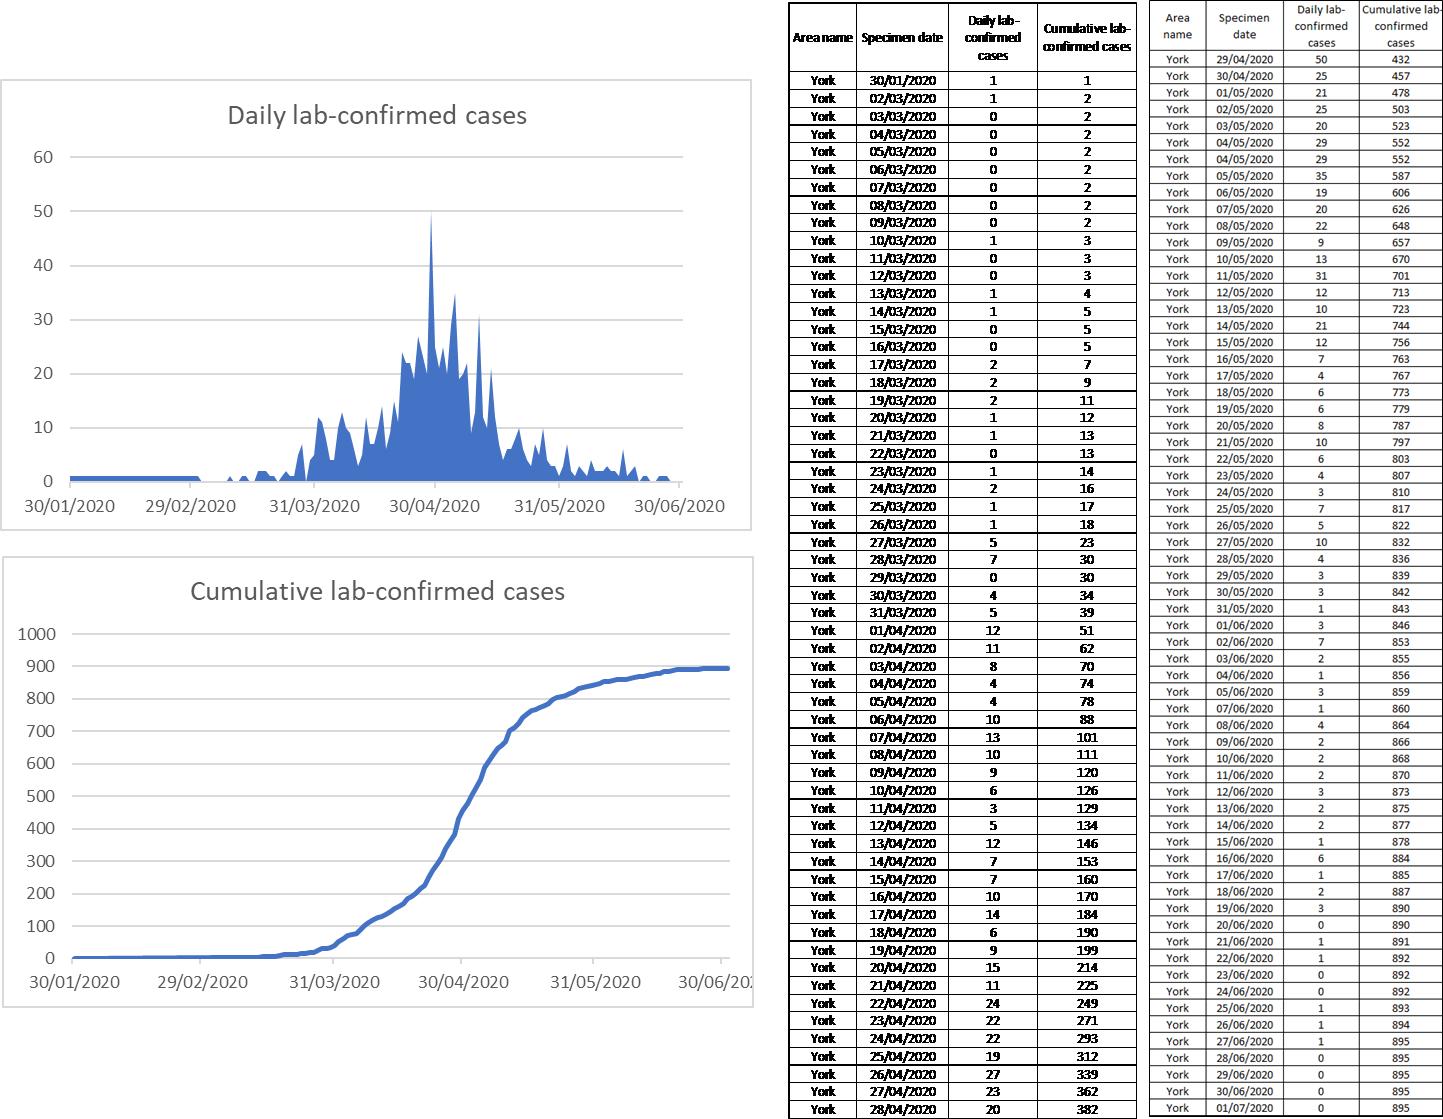Select 'Cumulative lab-confirmed cases' header in right table
1443x1119 pixels.
[x=1400, y=26]
